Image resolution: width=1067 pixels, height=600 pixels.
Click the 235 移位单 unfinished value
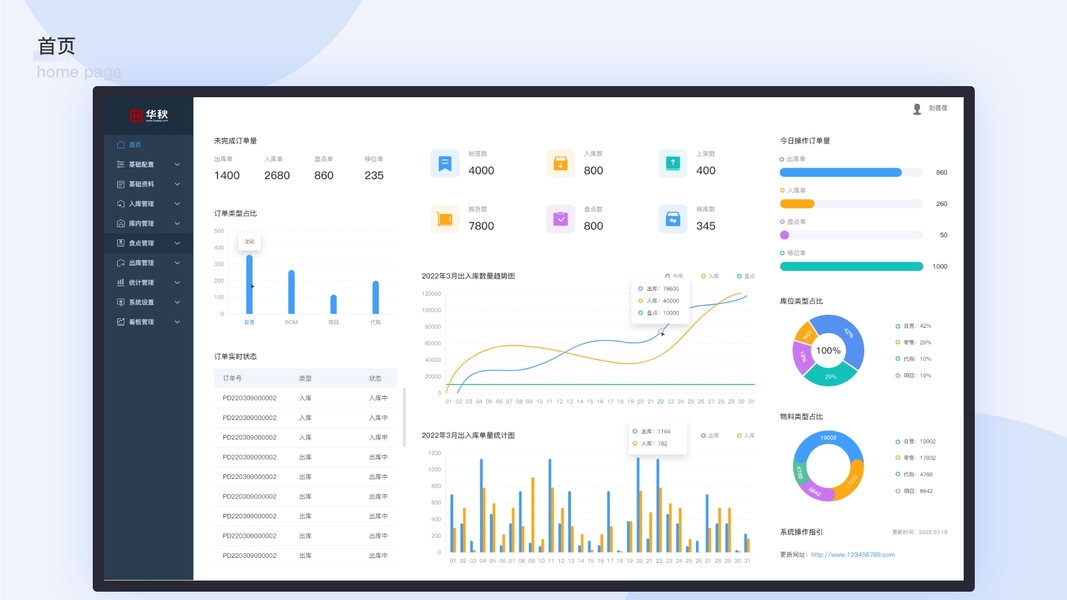click(x=374, y=176)
